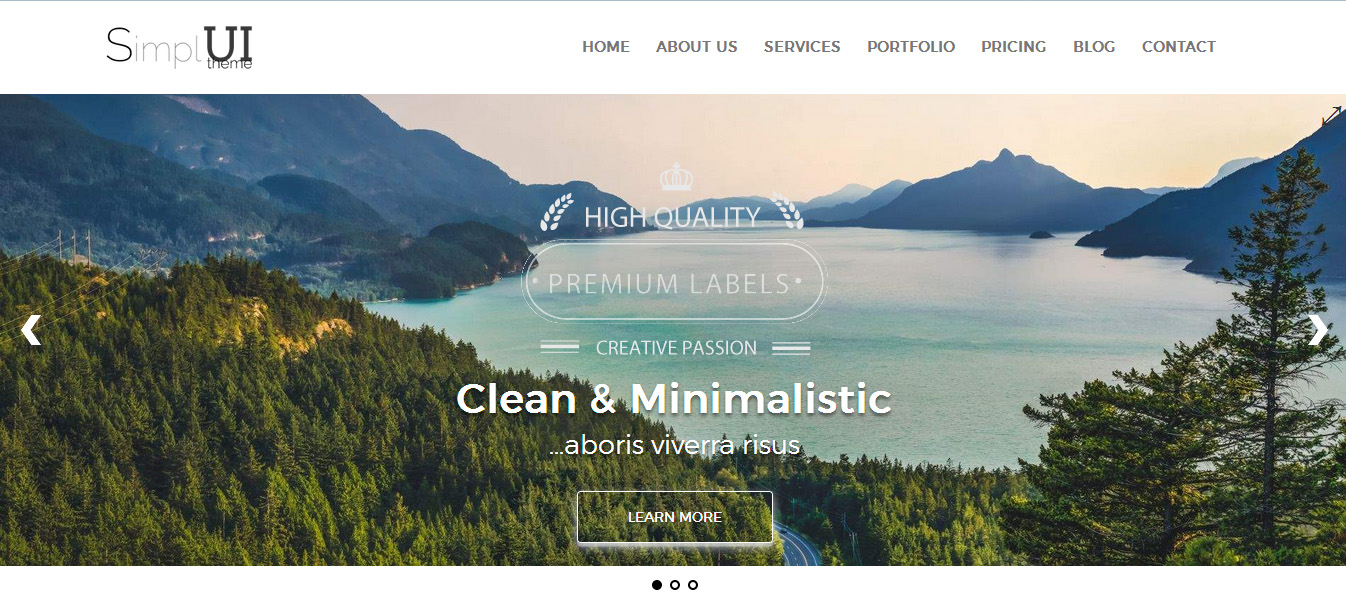Select the third slider dot
The width and height of the screenshot is (1346, 608).
pos(693,585)
